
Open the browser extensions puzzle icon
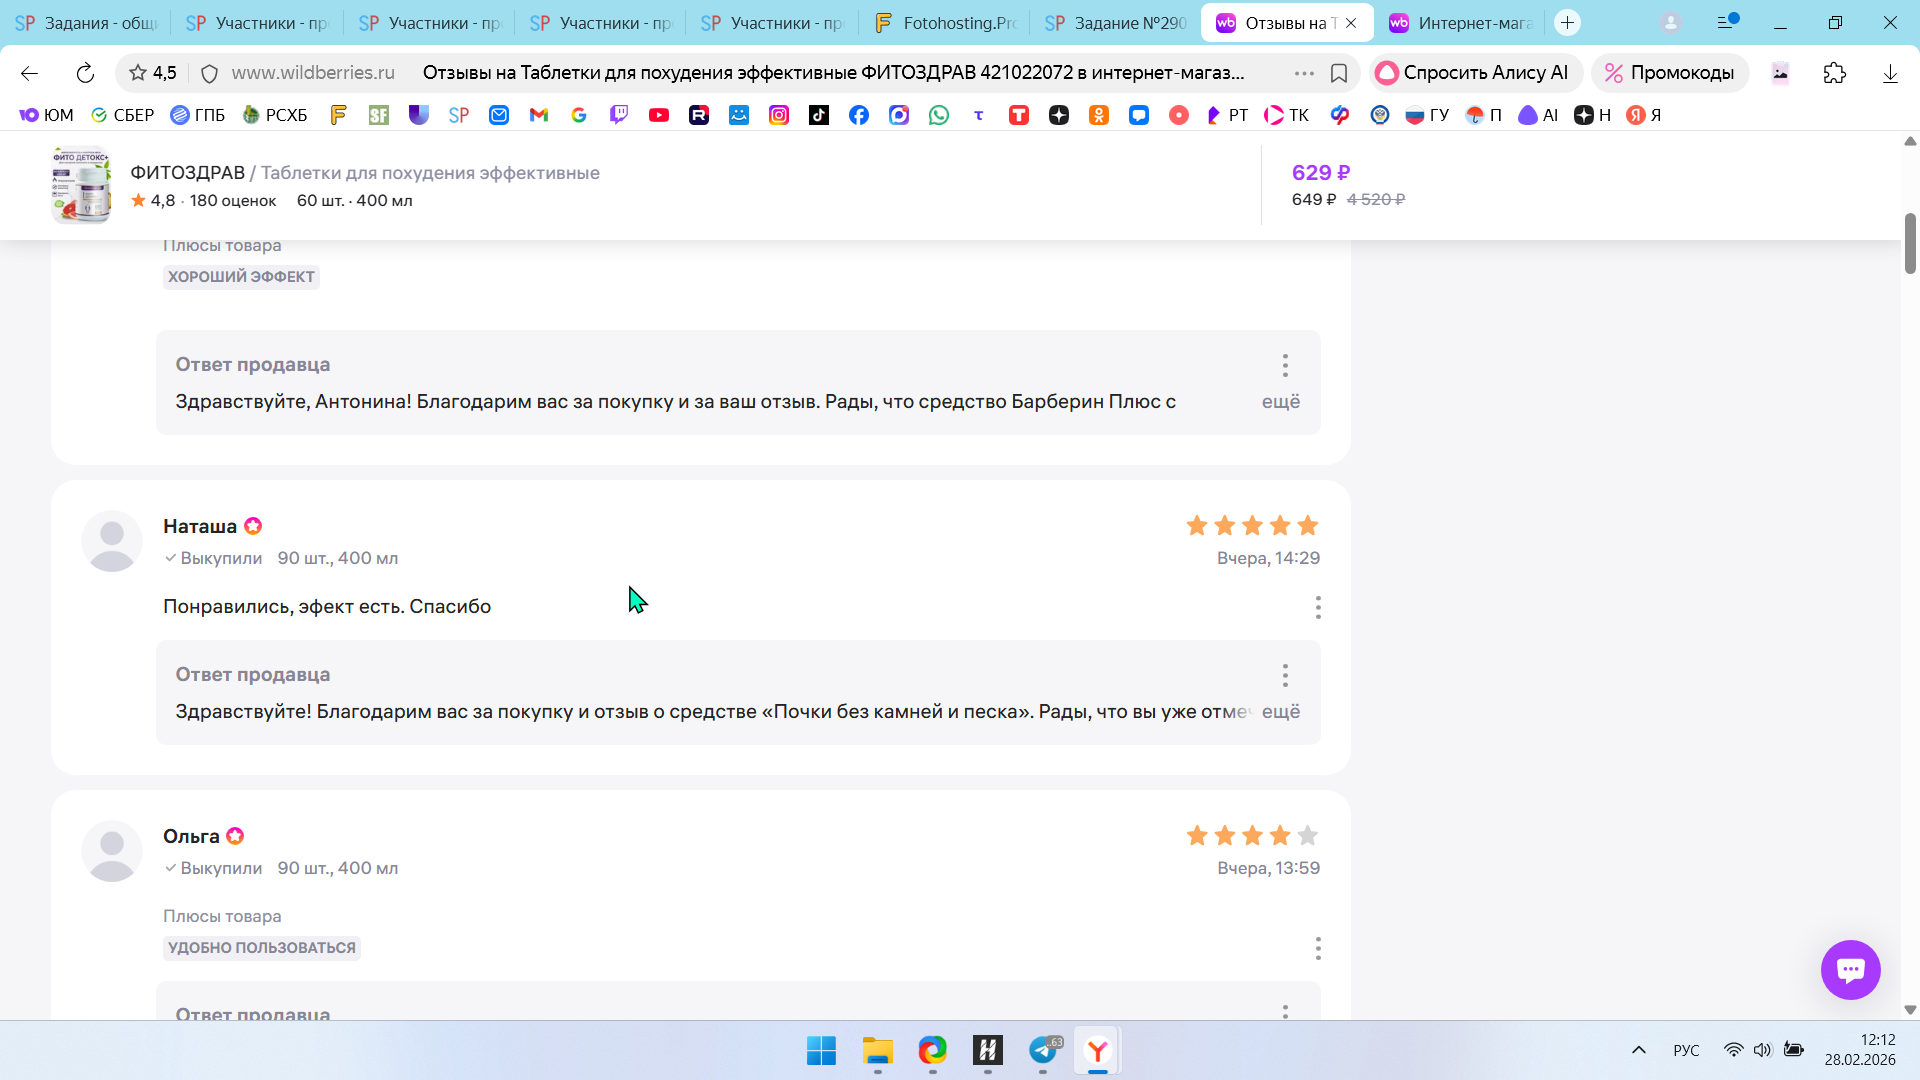tap(1834, 73)
